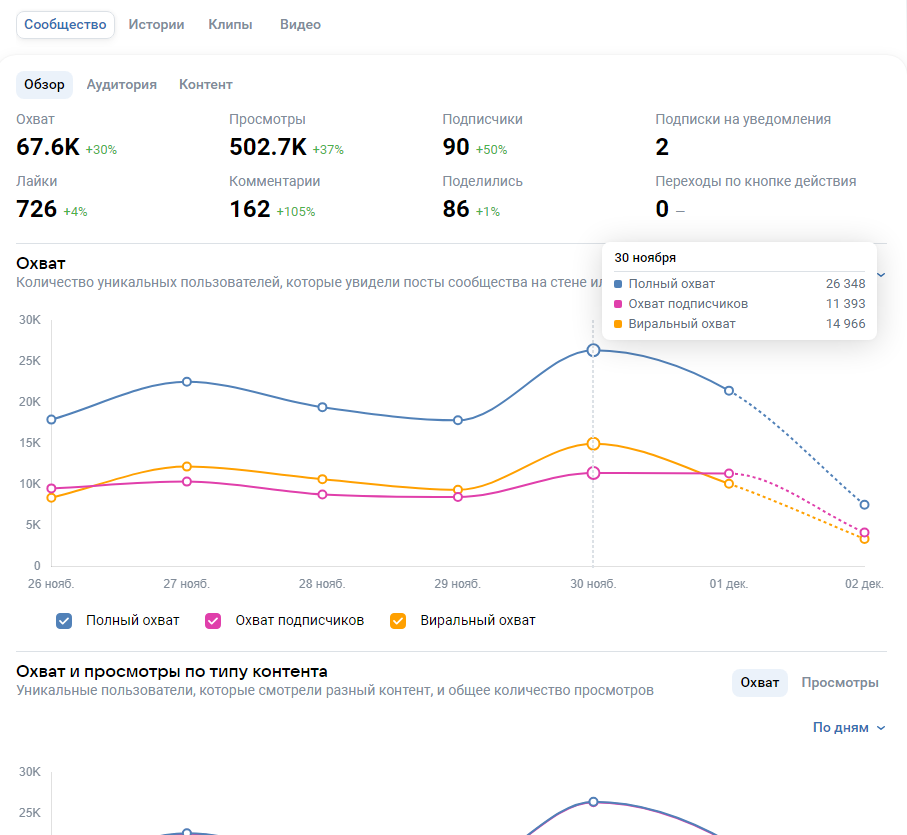The image size is (907, 835).
Task: Open the Клипы tab
Action: point(230,25)
